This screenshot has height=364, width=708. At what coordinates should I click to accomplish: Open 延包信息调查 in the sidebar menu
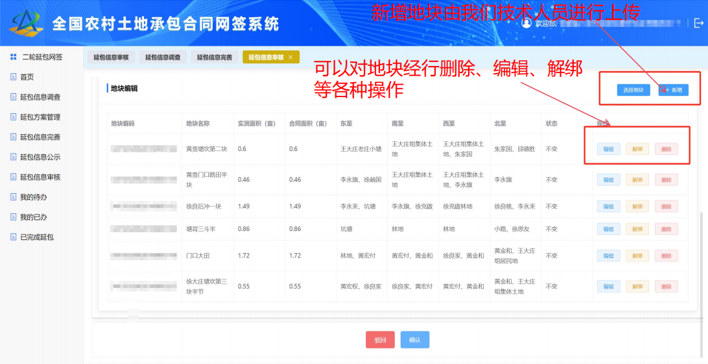(40, 97)
